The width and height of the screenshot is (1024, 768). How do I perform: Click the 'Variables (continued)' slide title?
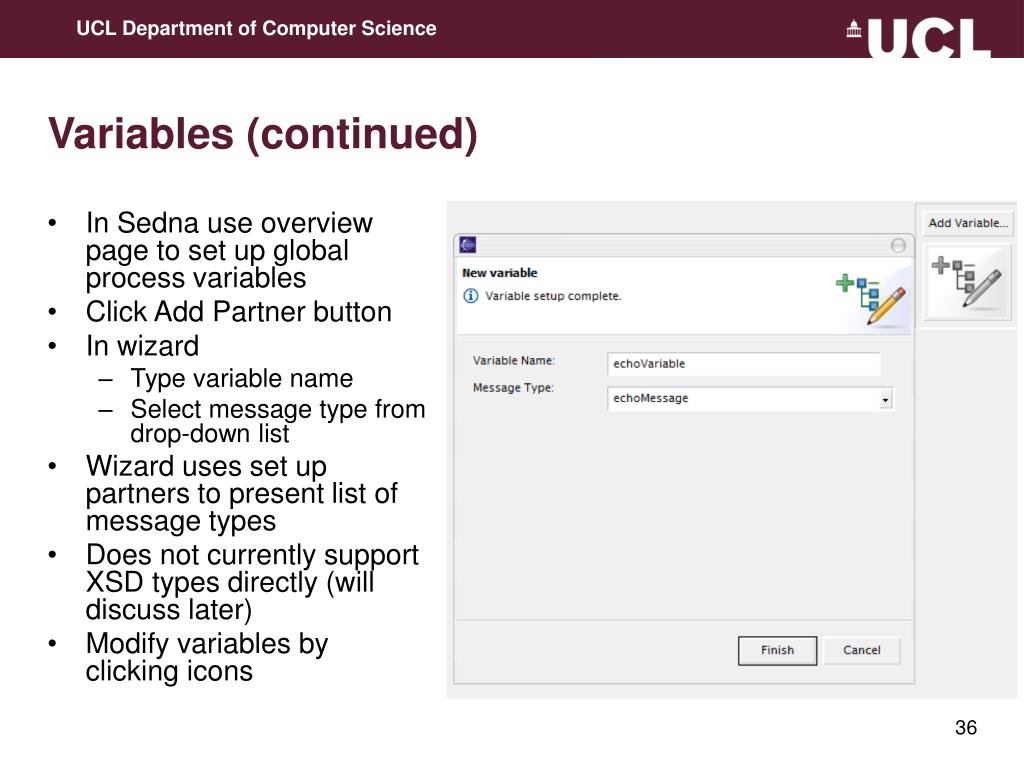(263, 135)
